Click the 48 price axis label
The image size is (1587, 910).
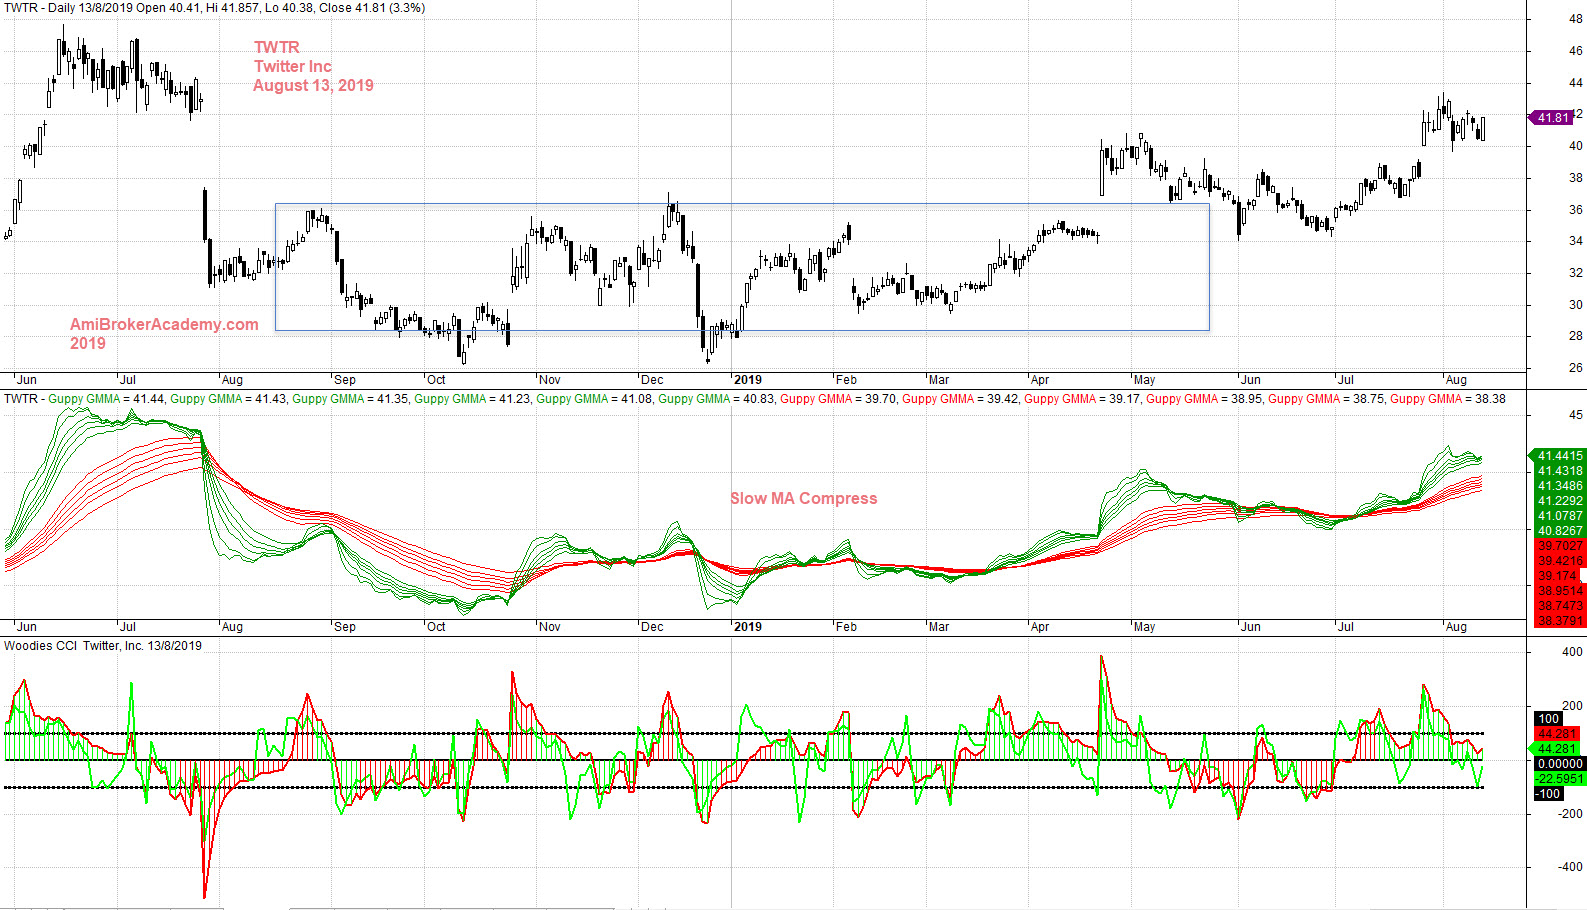pos(1575,19)
